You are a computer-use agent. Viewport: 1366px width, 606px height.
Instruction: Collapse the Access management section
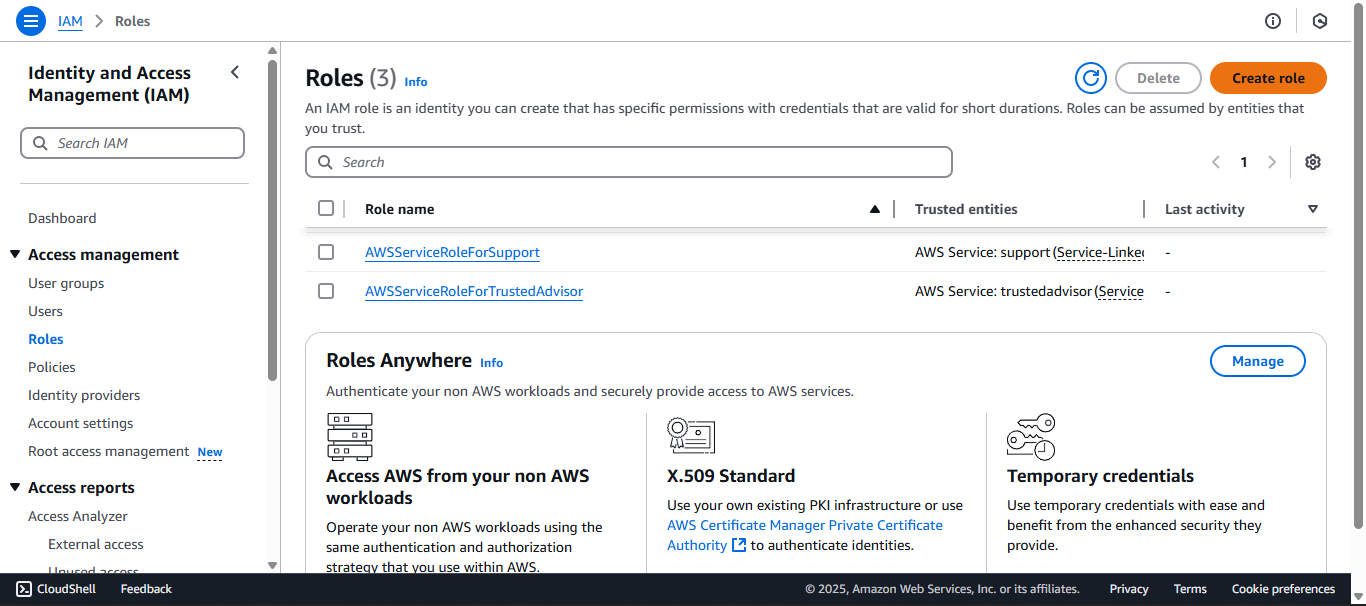point(15,254)
